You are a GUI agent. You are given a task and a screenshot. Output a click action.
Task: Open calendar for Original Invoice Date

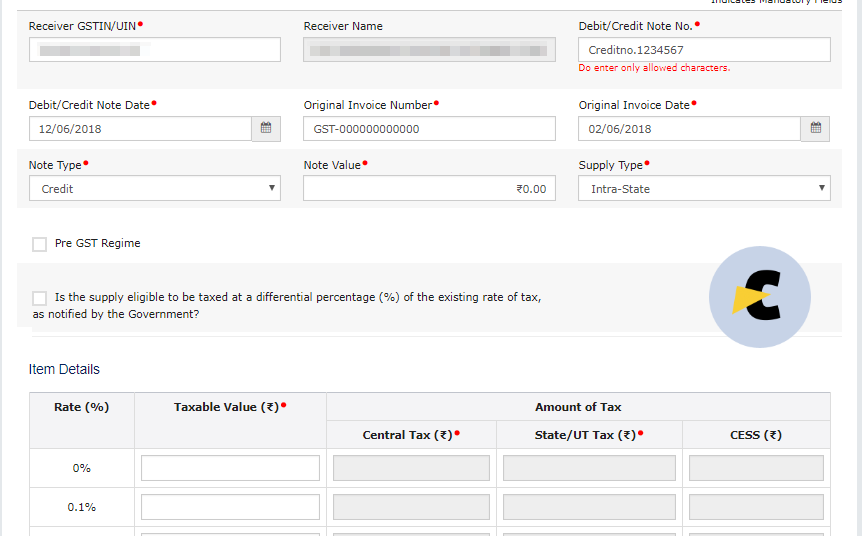pyautogui.click(x=815, y=129)
